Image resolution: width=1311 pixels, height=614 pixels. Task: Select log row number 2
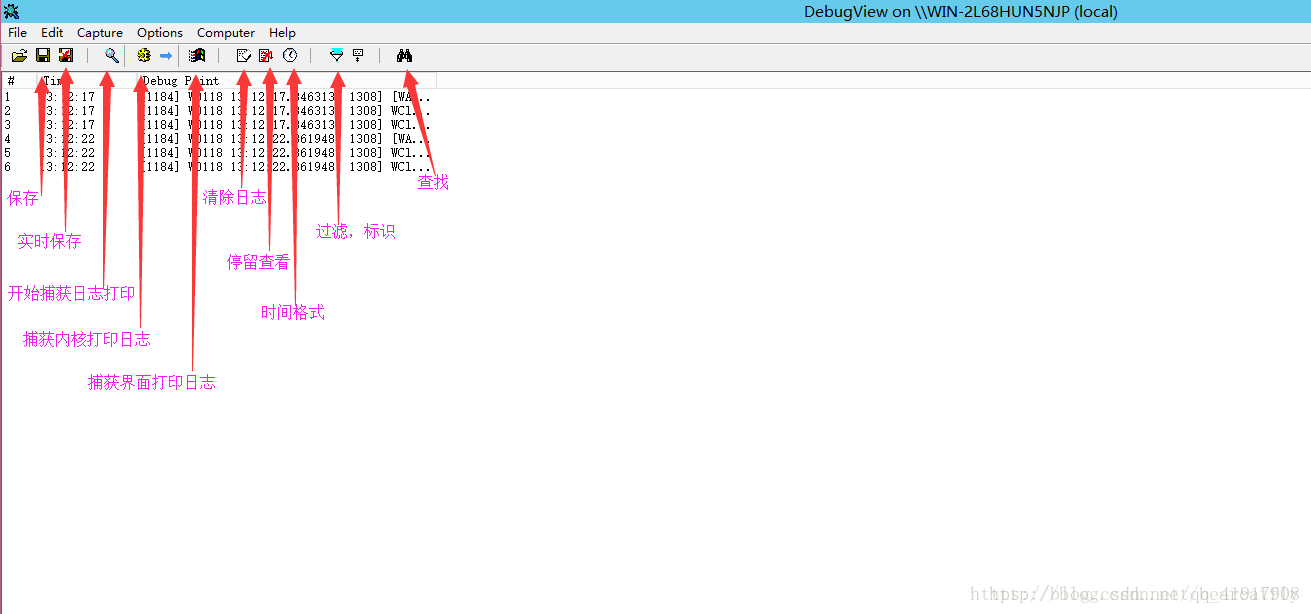tap(218, 111)
